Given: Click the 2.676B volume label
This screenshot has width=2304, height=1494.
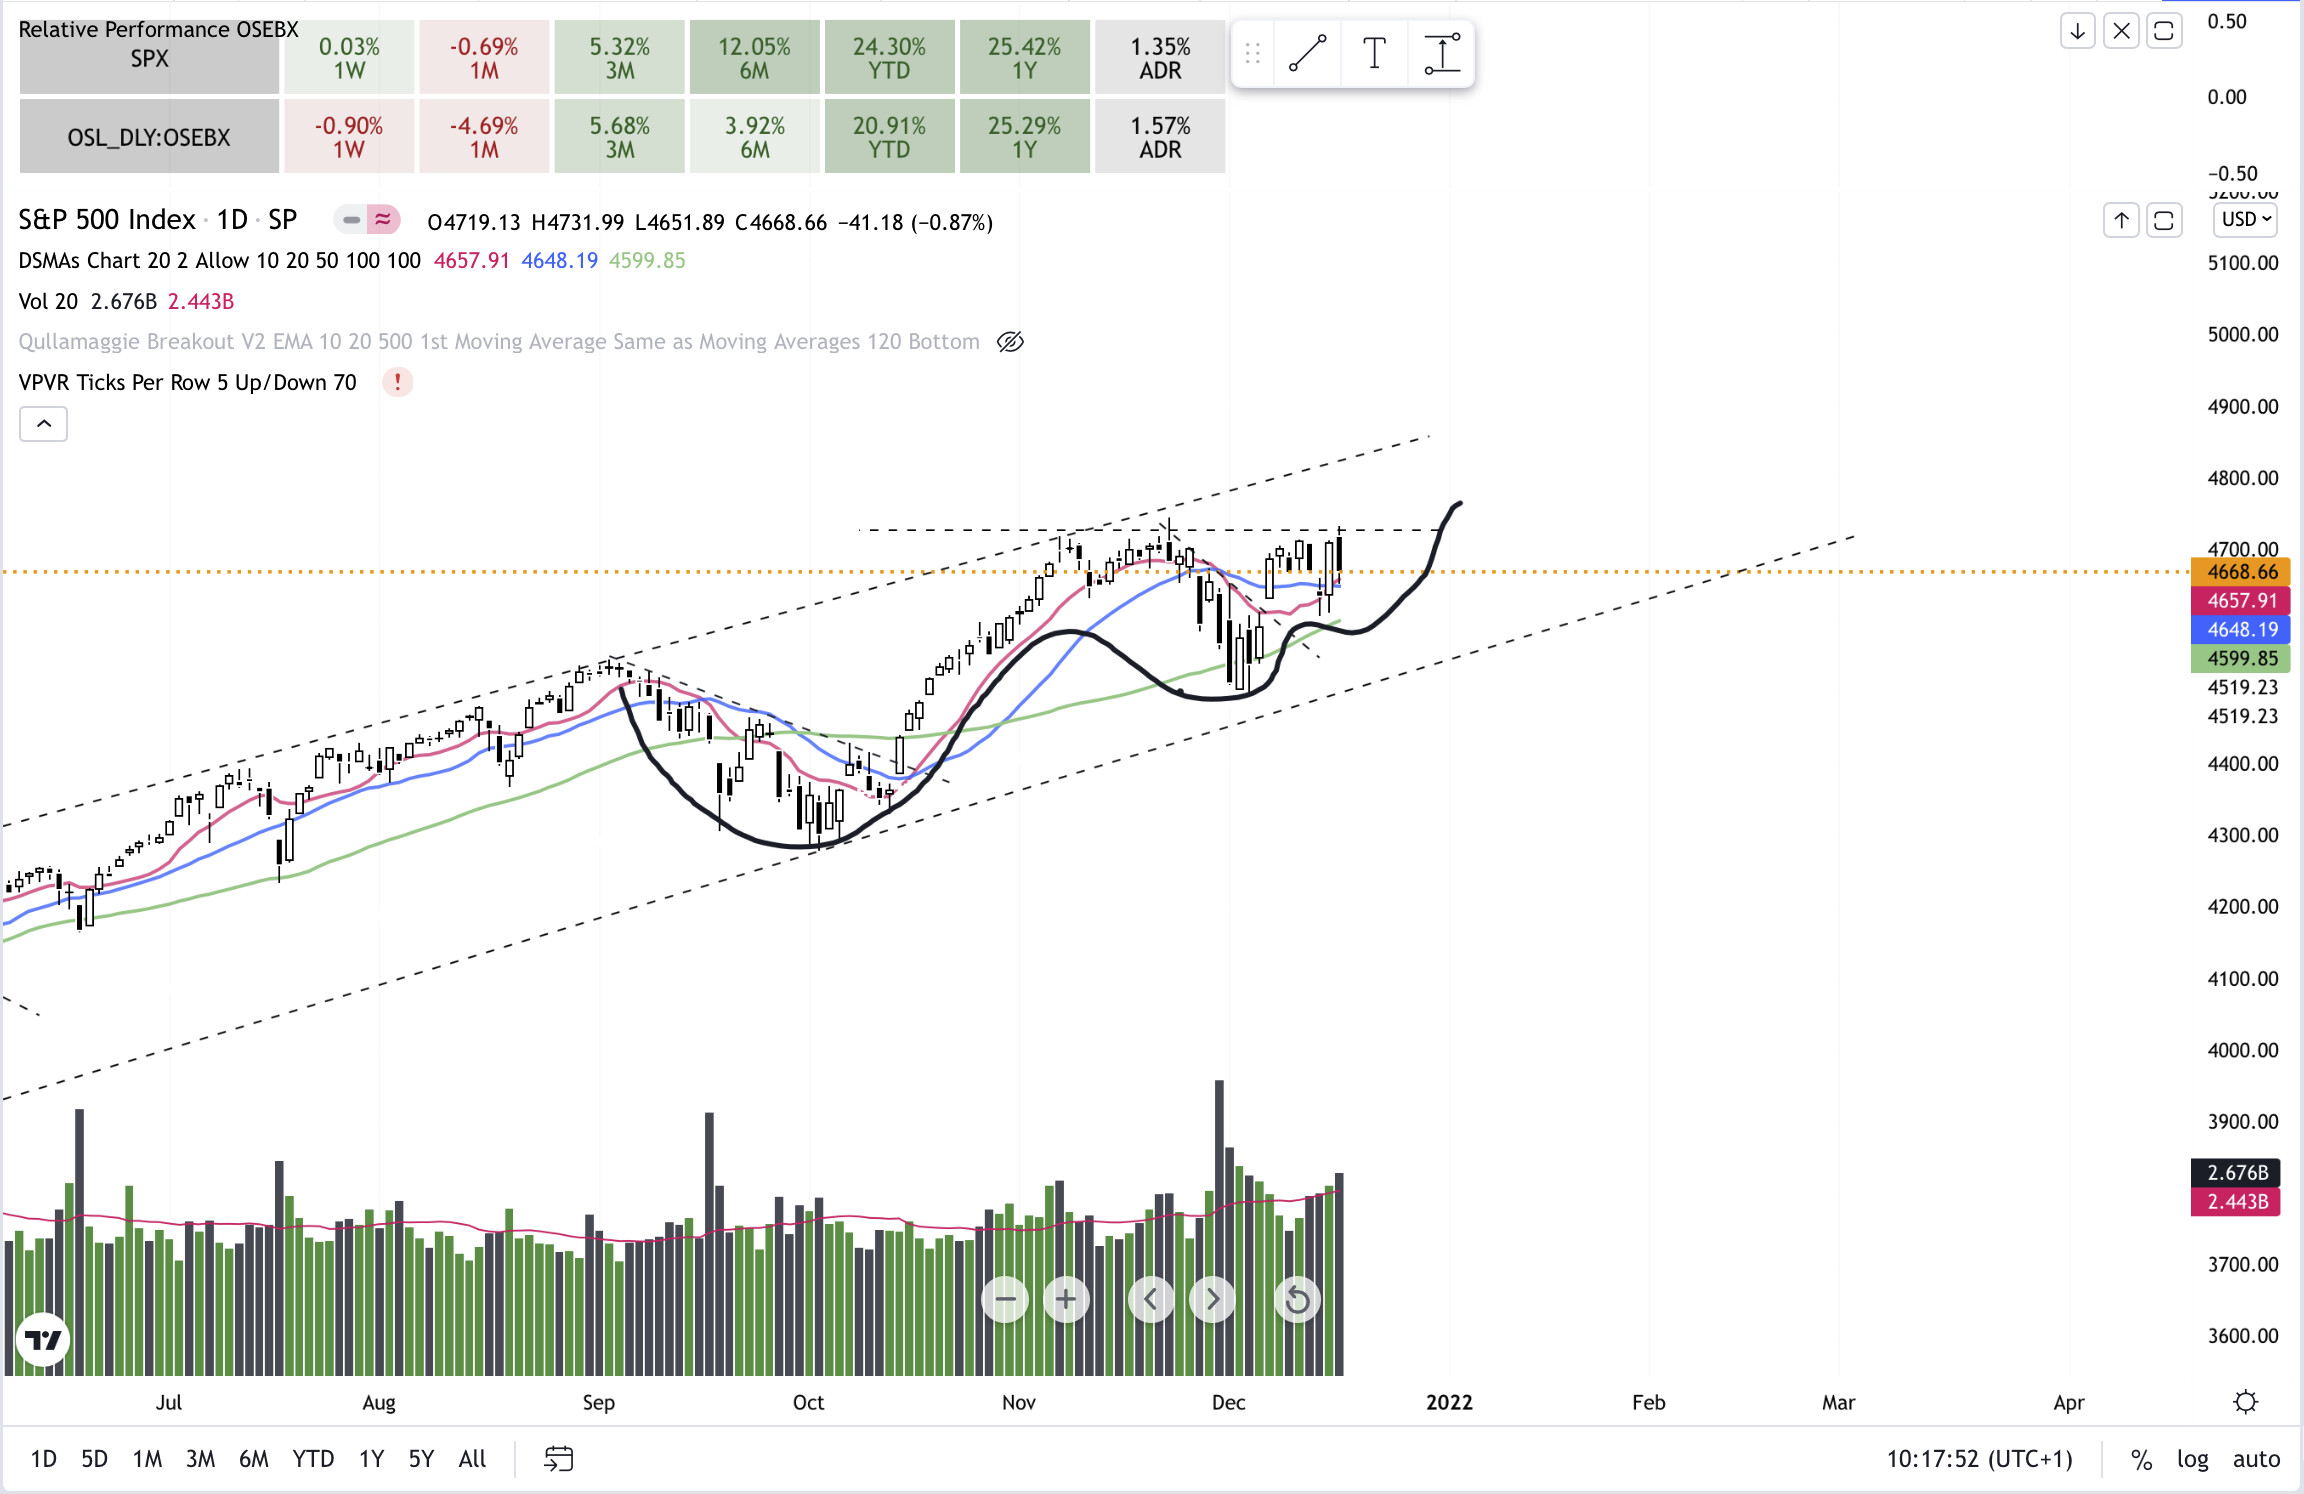Looking at the screenshot, I should tap(2236, 1172).
